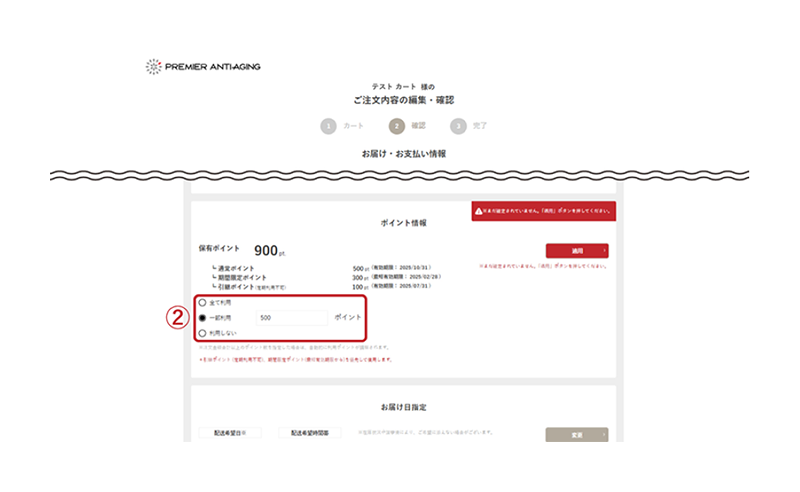
Task: Click the 保有ポイント label
Action: 219,248
